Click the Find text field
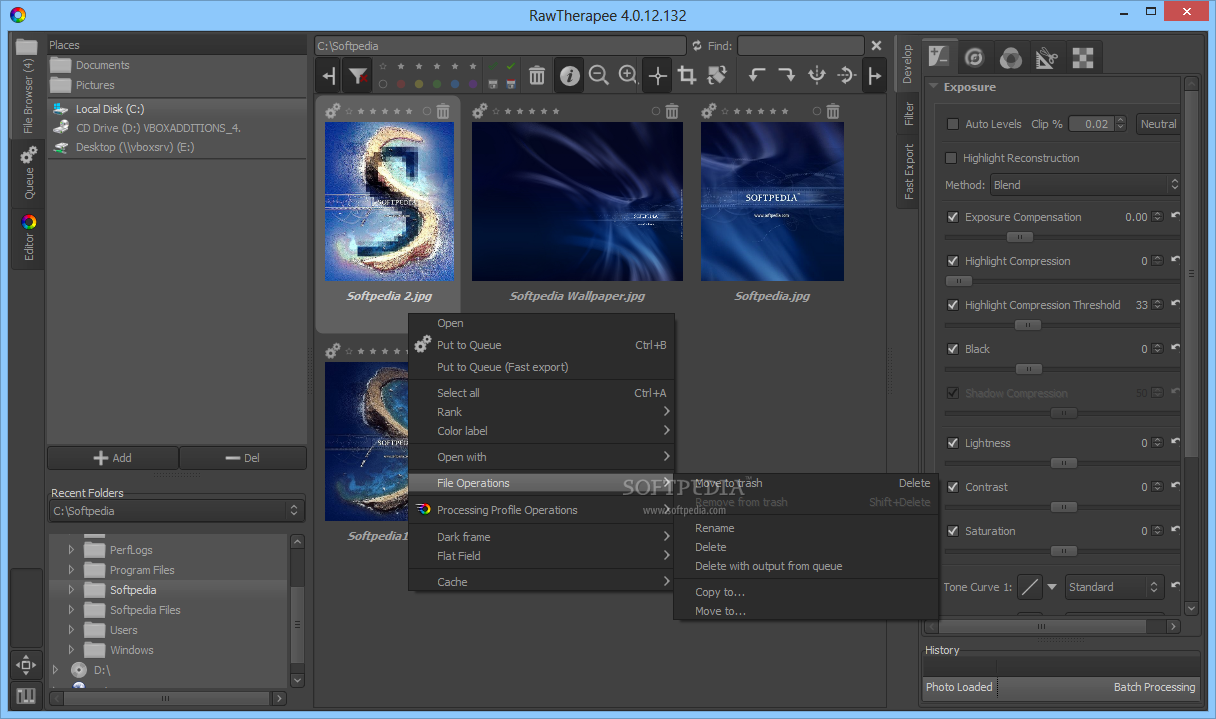Image resolution: width=1216 pixels, height=719 pixels. pyautogui.click(x=801, y=45)
